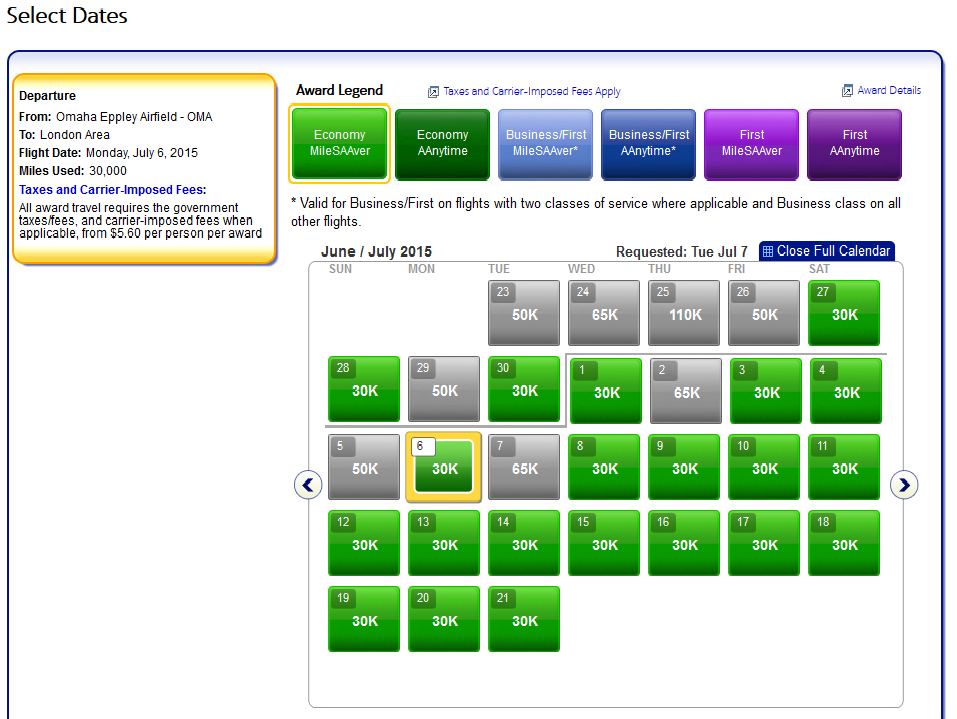
Task: Choose July 1 date tile
Action: click(606, 391)
